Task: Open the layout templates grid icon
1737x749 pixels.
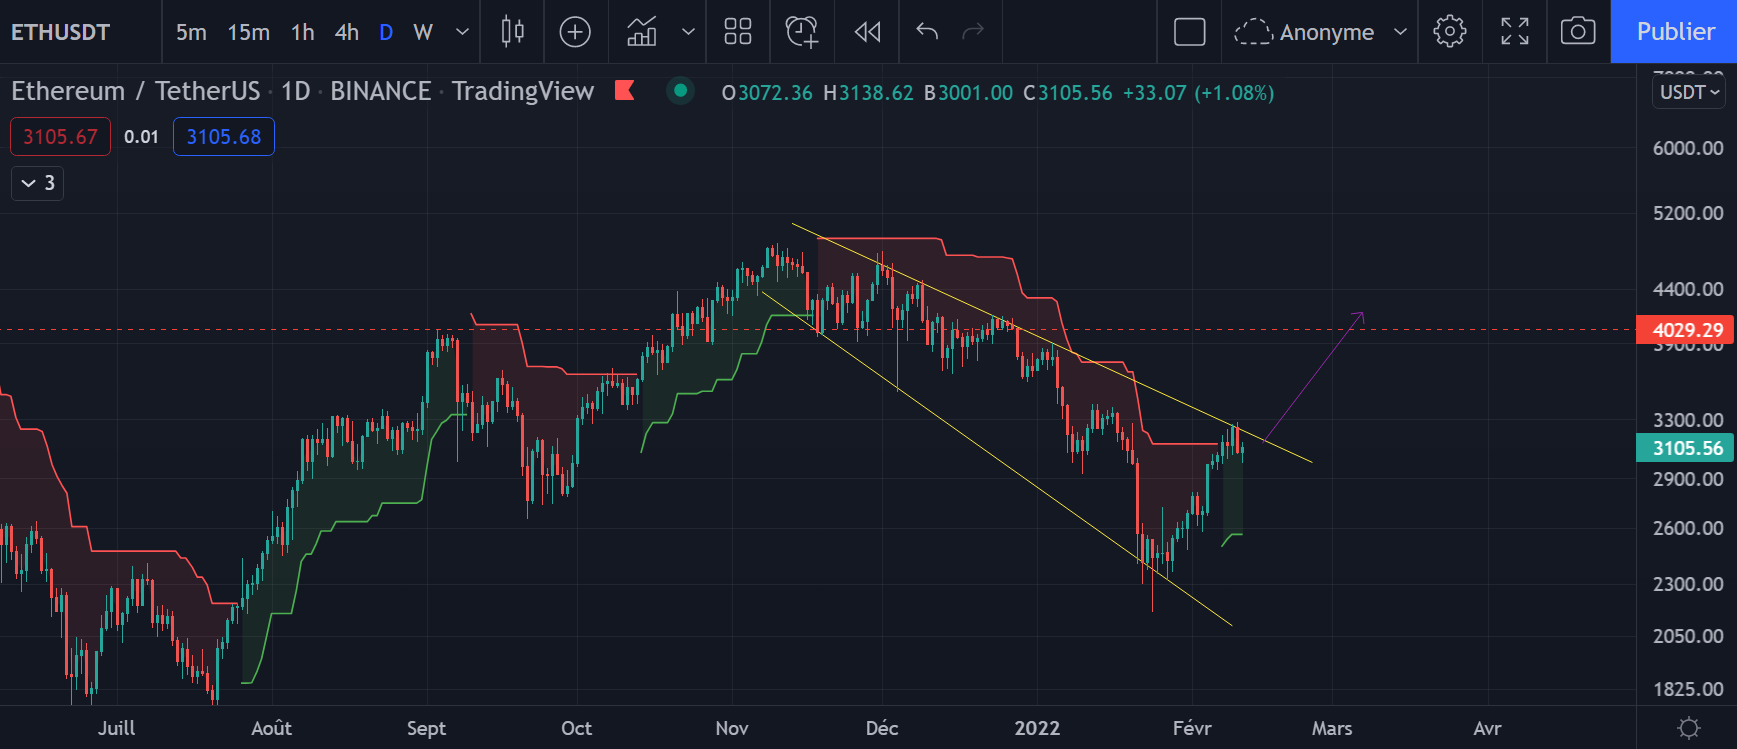Action: pos(737,32)
